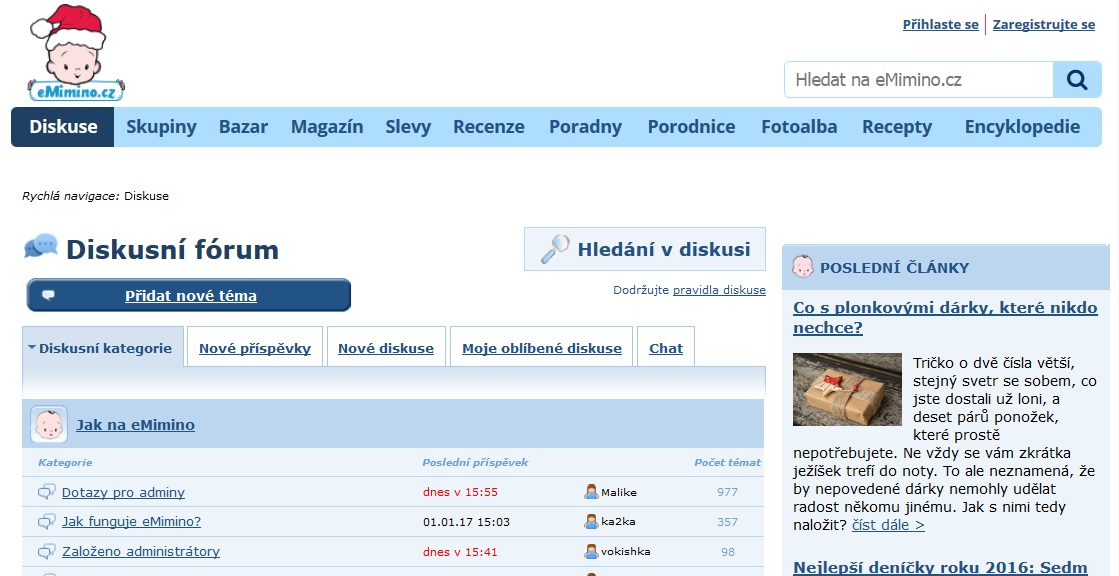Switch to the Chat tab
The width and height of the screenshot is (1119, 576).
(x=666, y=348)
